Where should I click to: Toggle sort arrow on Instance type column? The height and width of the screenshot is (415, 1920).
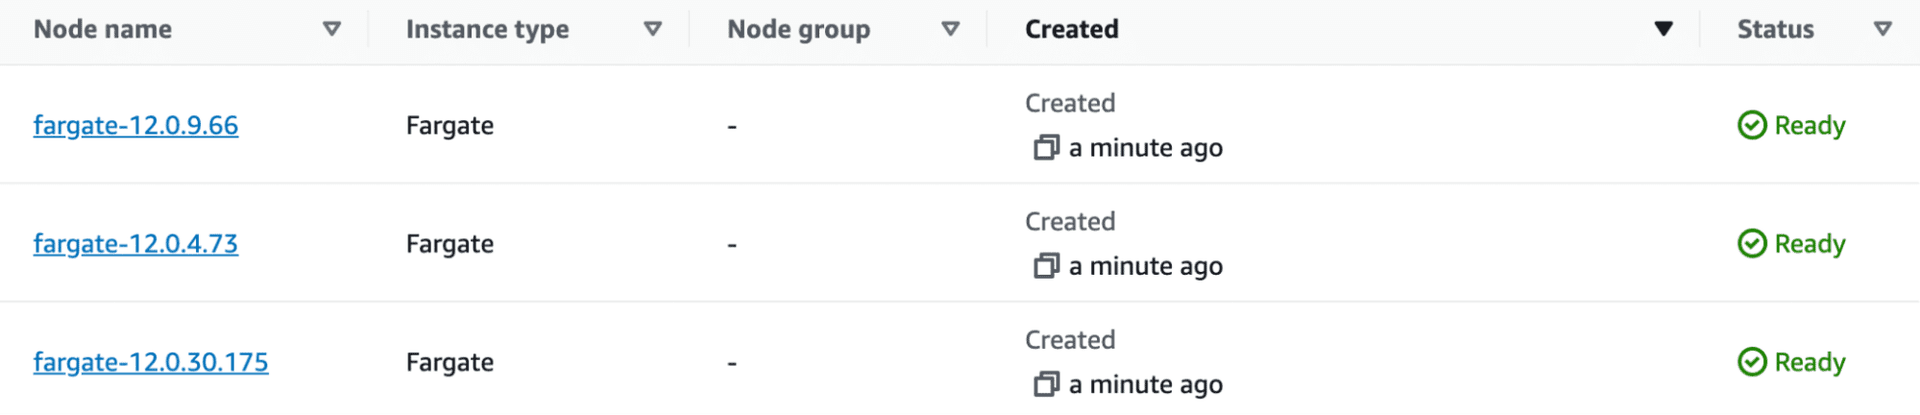(653, 29)
